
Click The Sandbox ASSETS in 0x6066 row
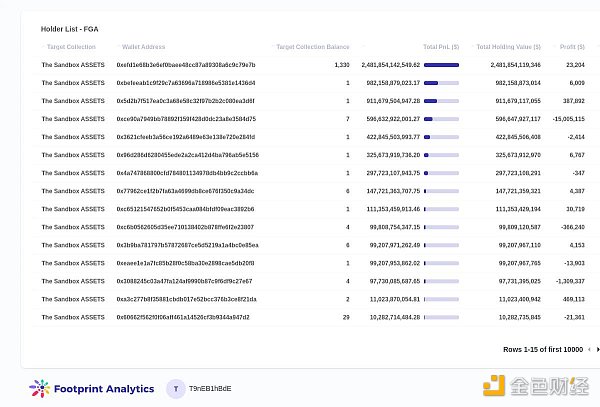click(x=73, y=317)
